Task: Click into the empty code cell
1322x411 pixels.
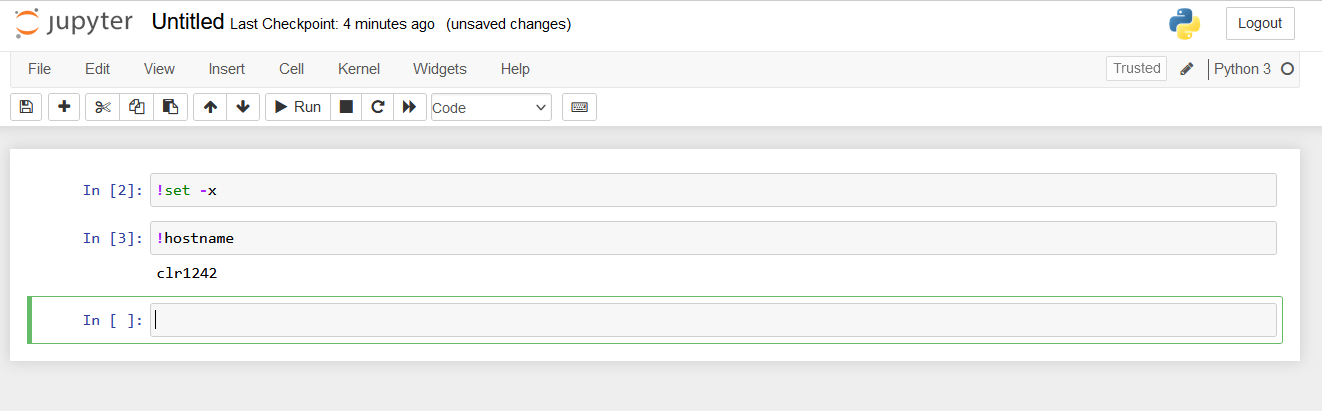Action: [x=713, y=320]
